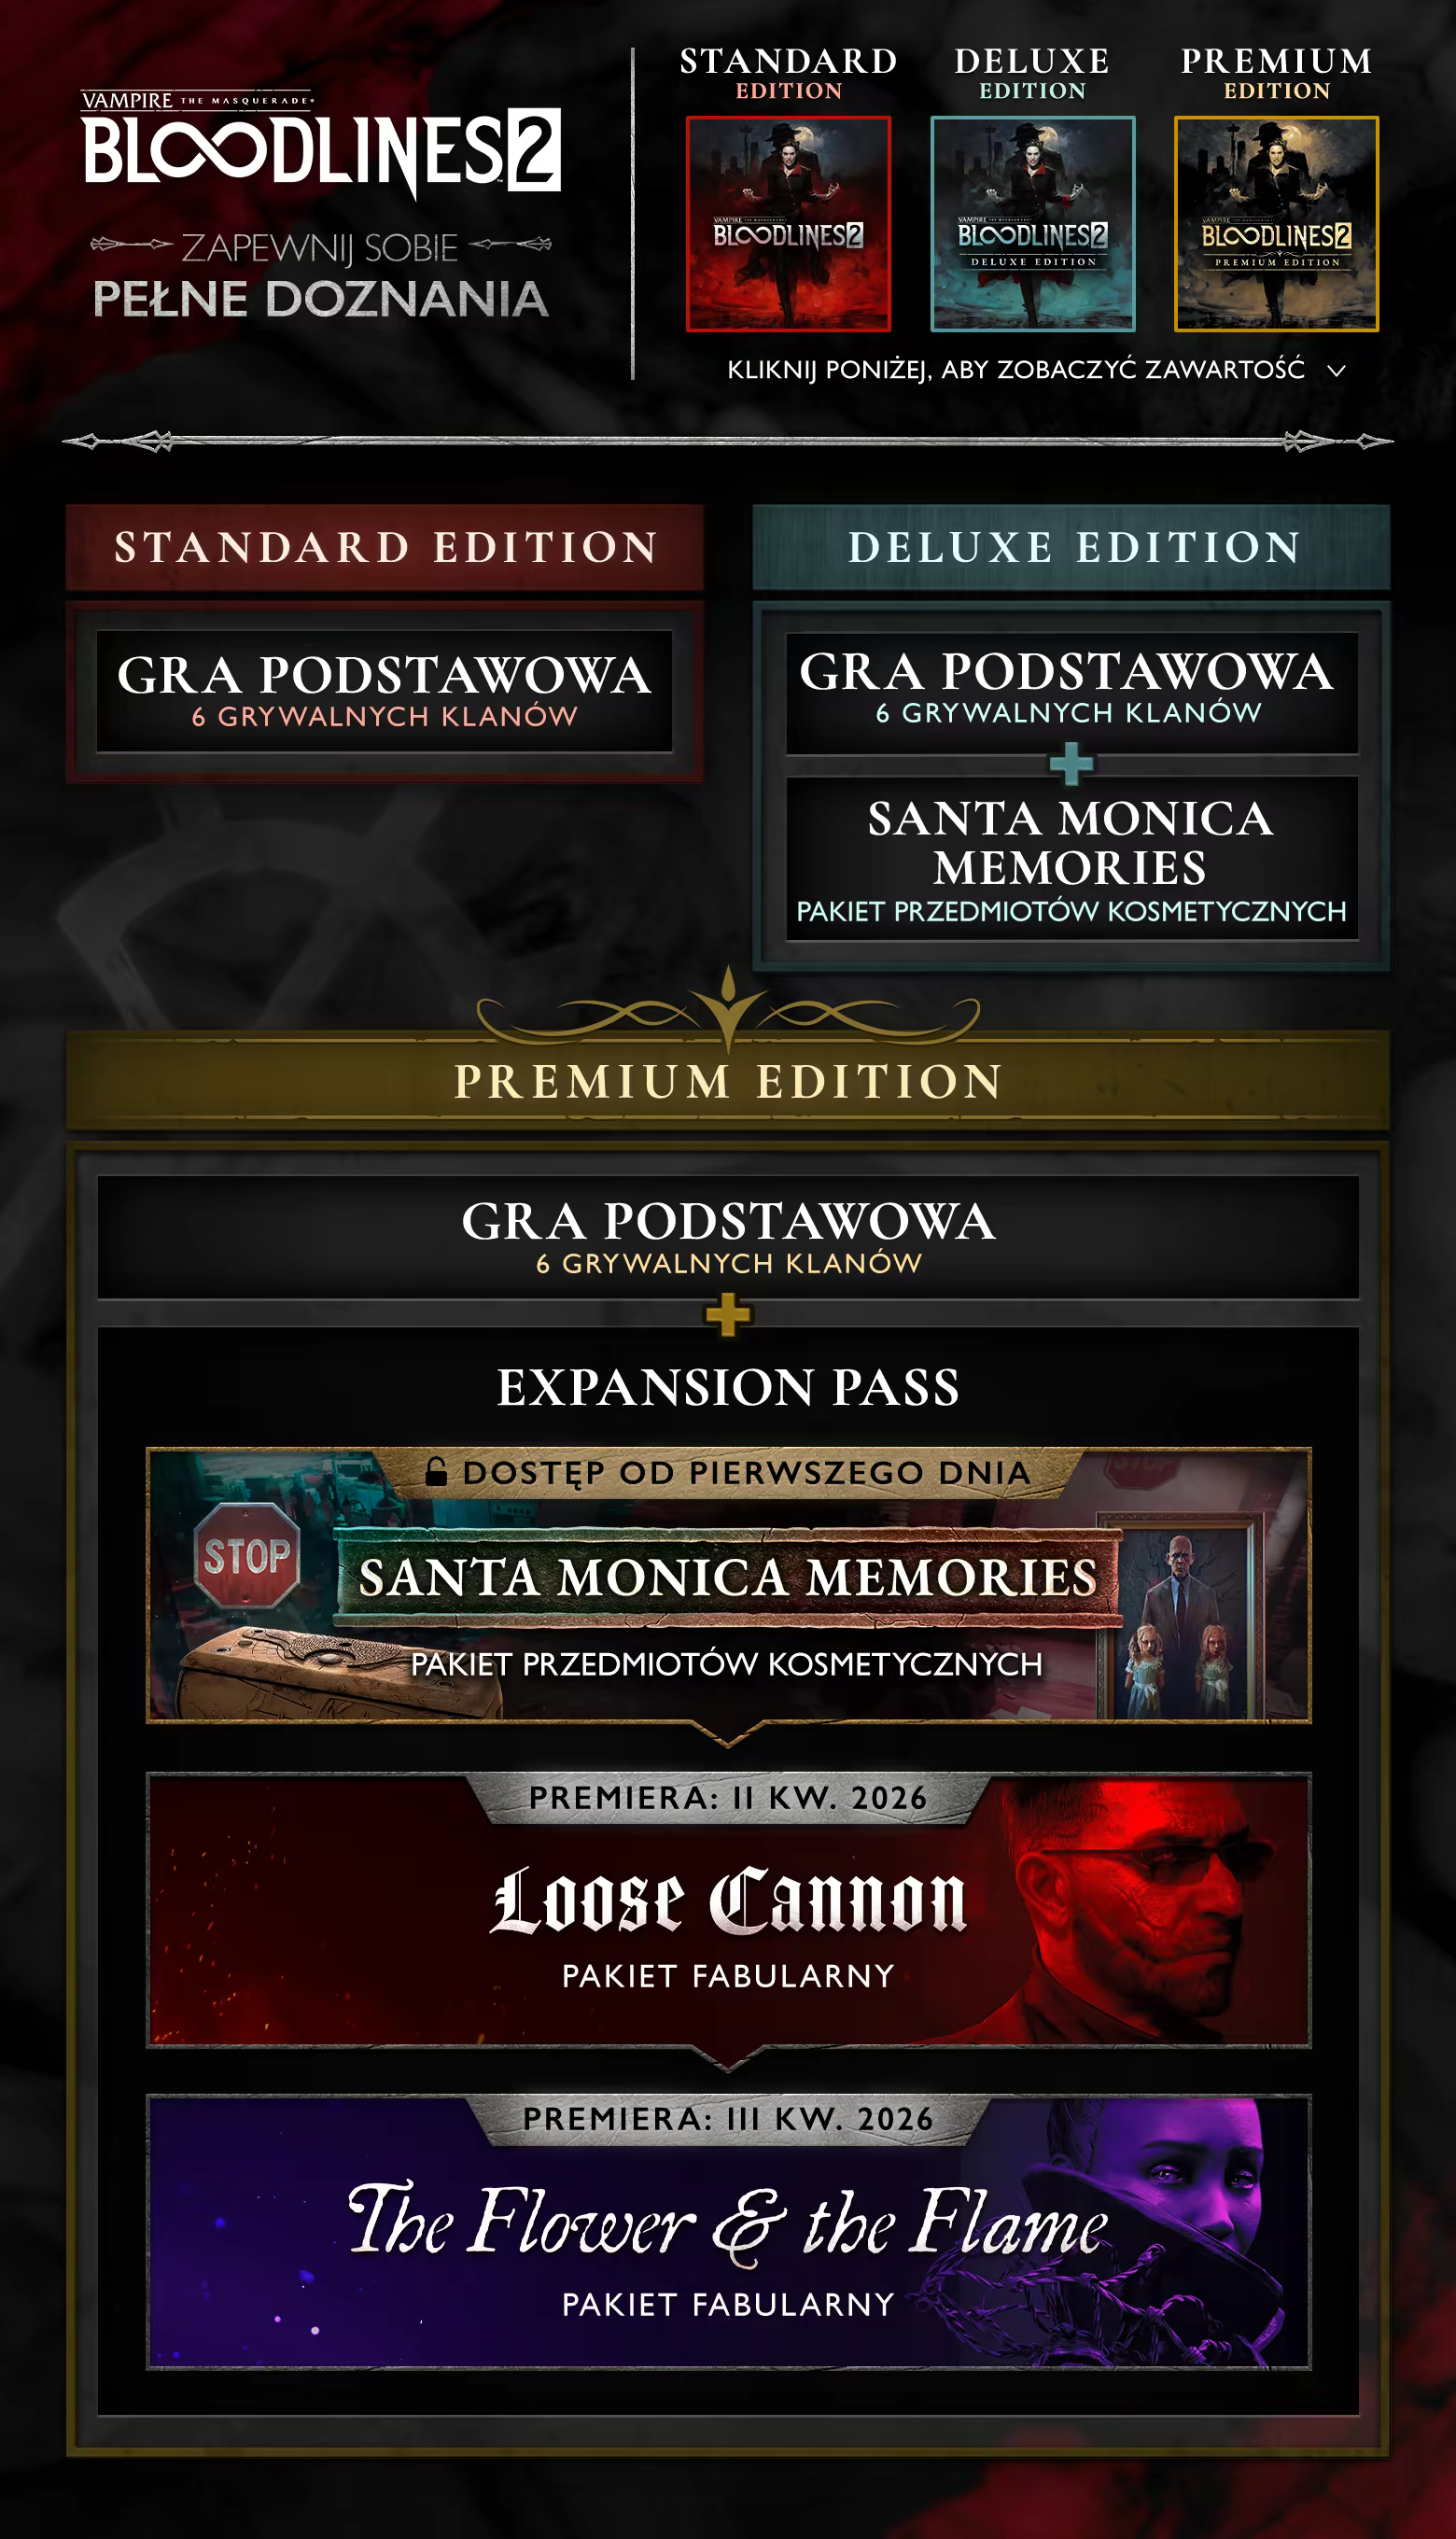Open the Premium Edition gold header

pos(728,1081)
